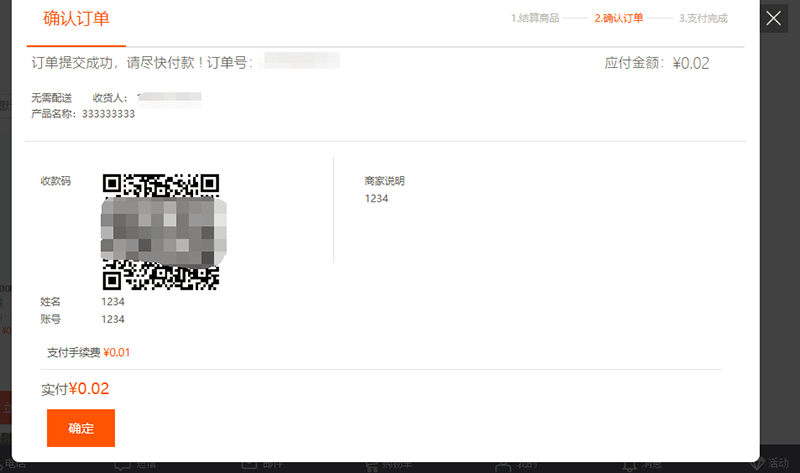Close the order confirmation dialog
Screen dimensions: 800x473
point(773,18)
